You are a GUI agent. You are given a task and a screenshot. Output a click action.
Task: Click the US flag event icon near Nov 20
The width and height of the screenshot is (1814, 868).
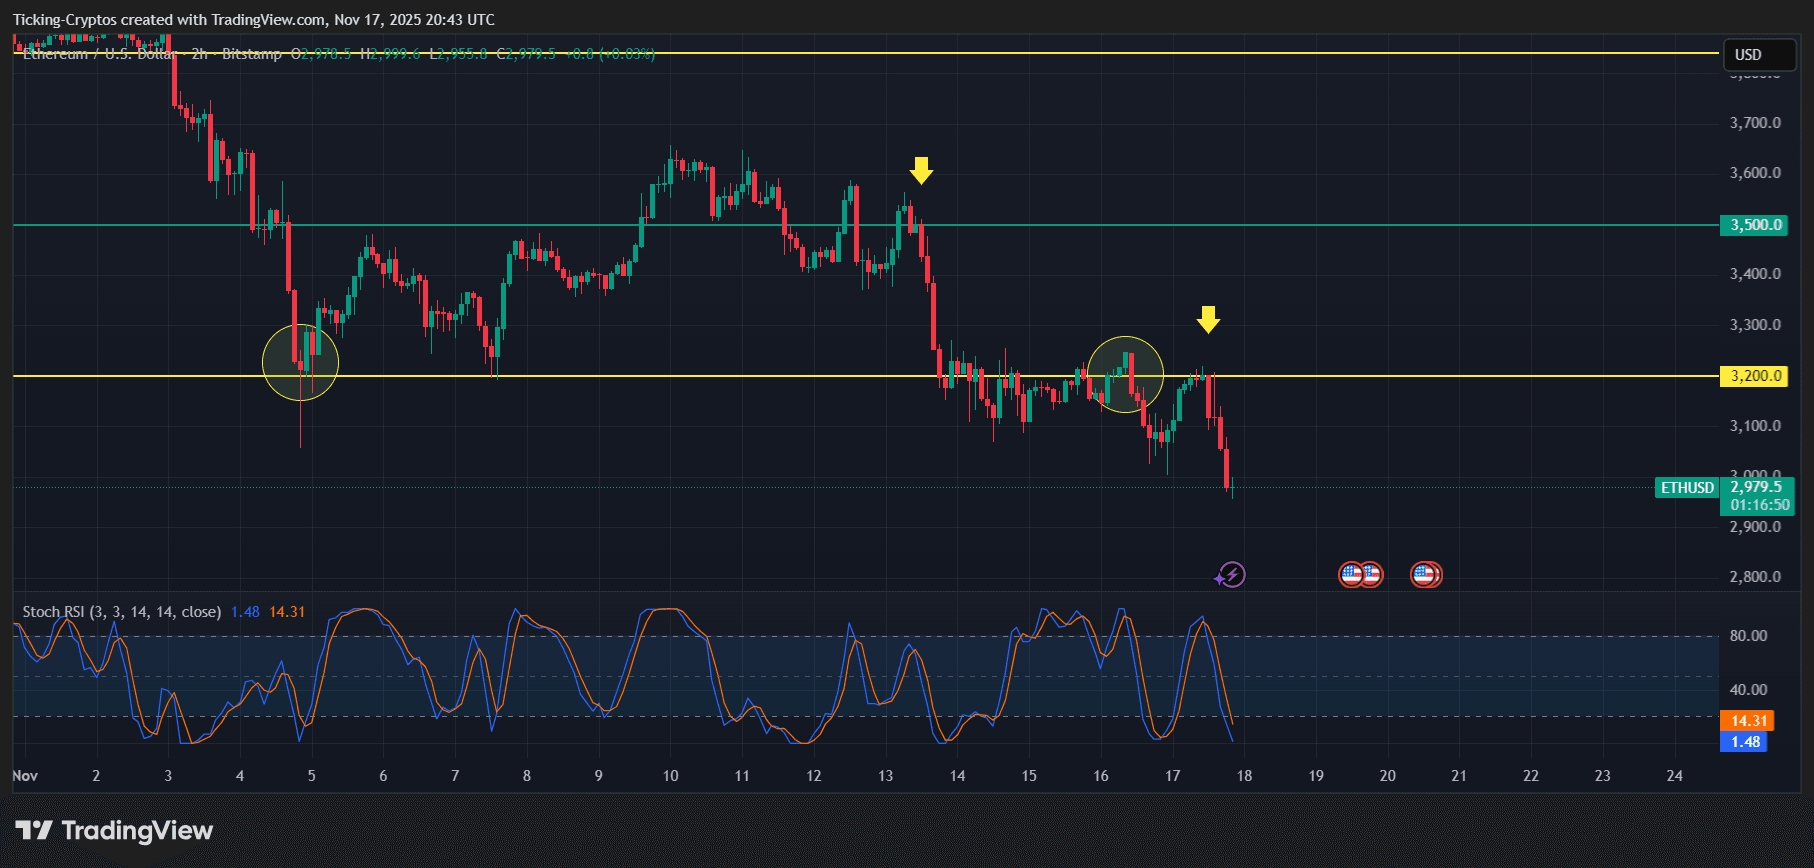1422,575
